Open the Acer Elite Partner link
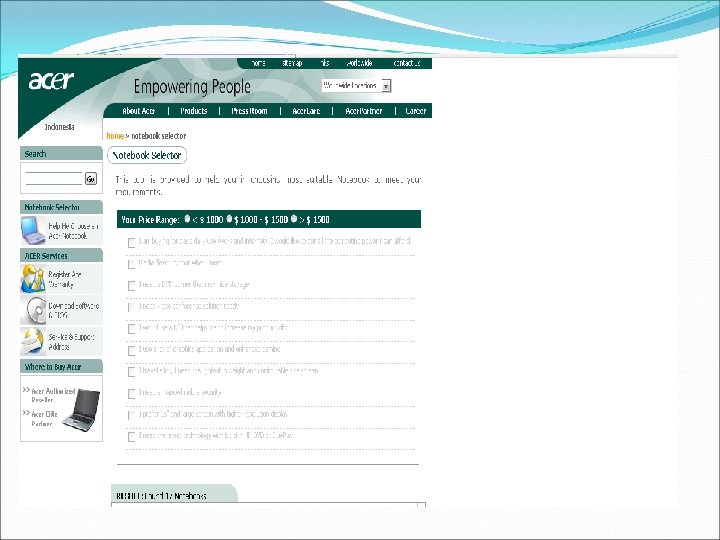The width and height of the screenshot is (720, 540). pos(44,419)
